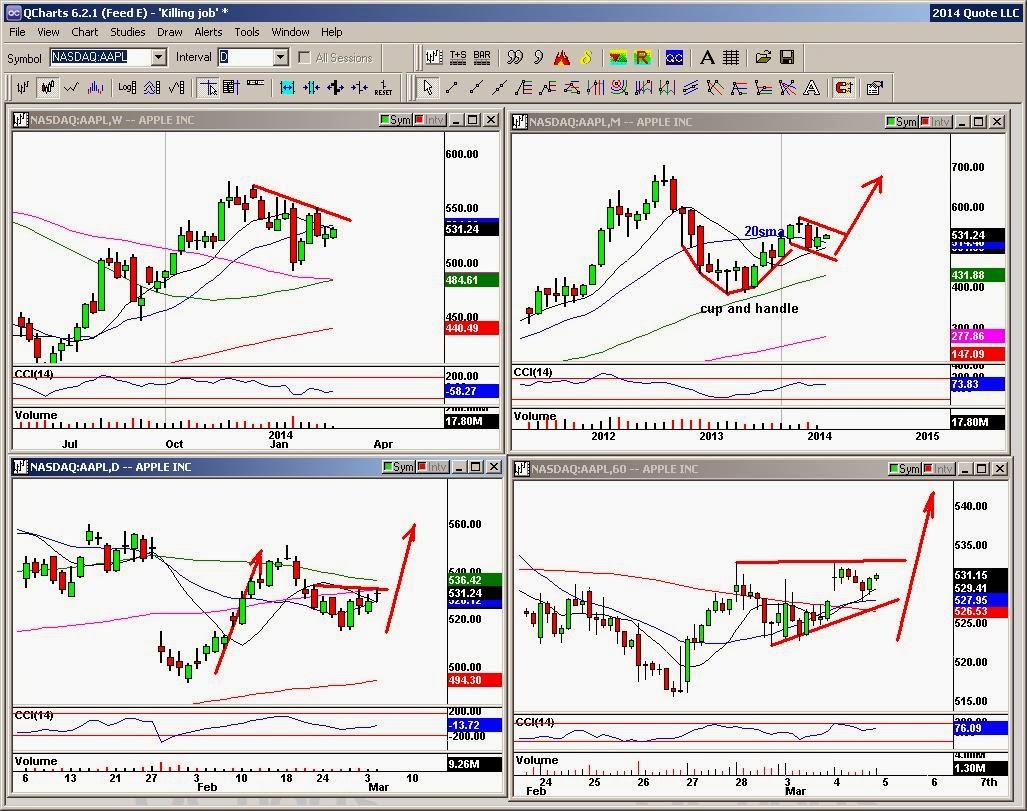Click the double quote icon
This screenshot has height=811, width=1027.
[x=515, y=58]
